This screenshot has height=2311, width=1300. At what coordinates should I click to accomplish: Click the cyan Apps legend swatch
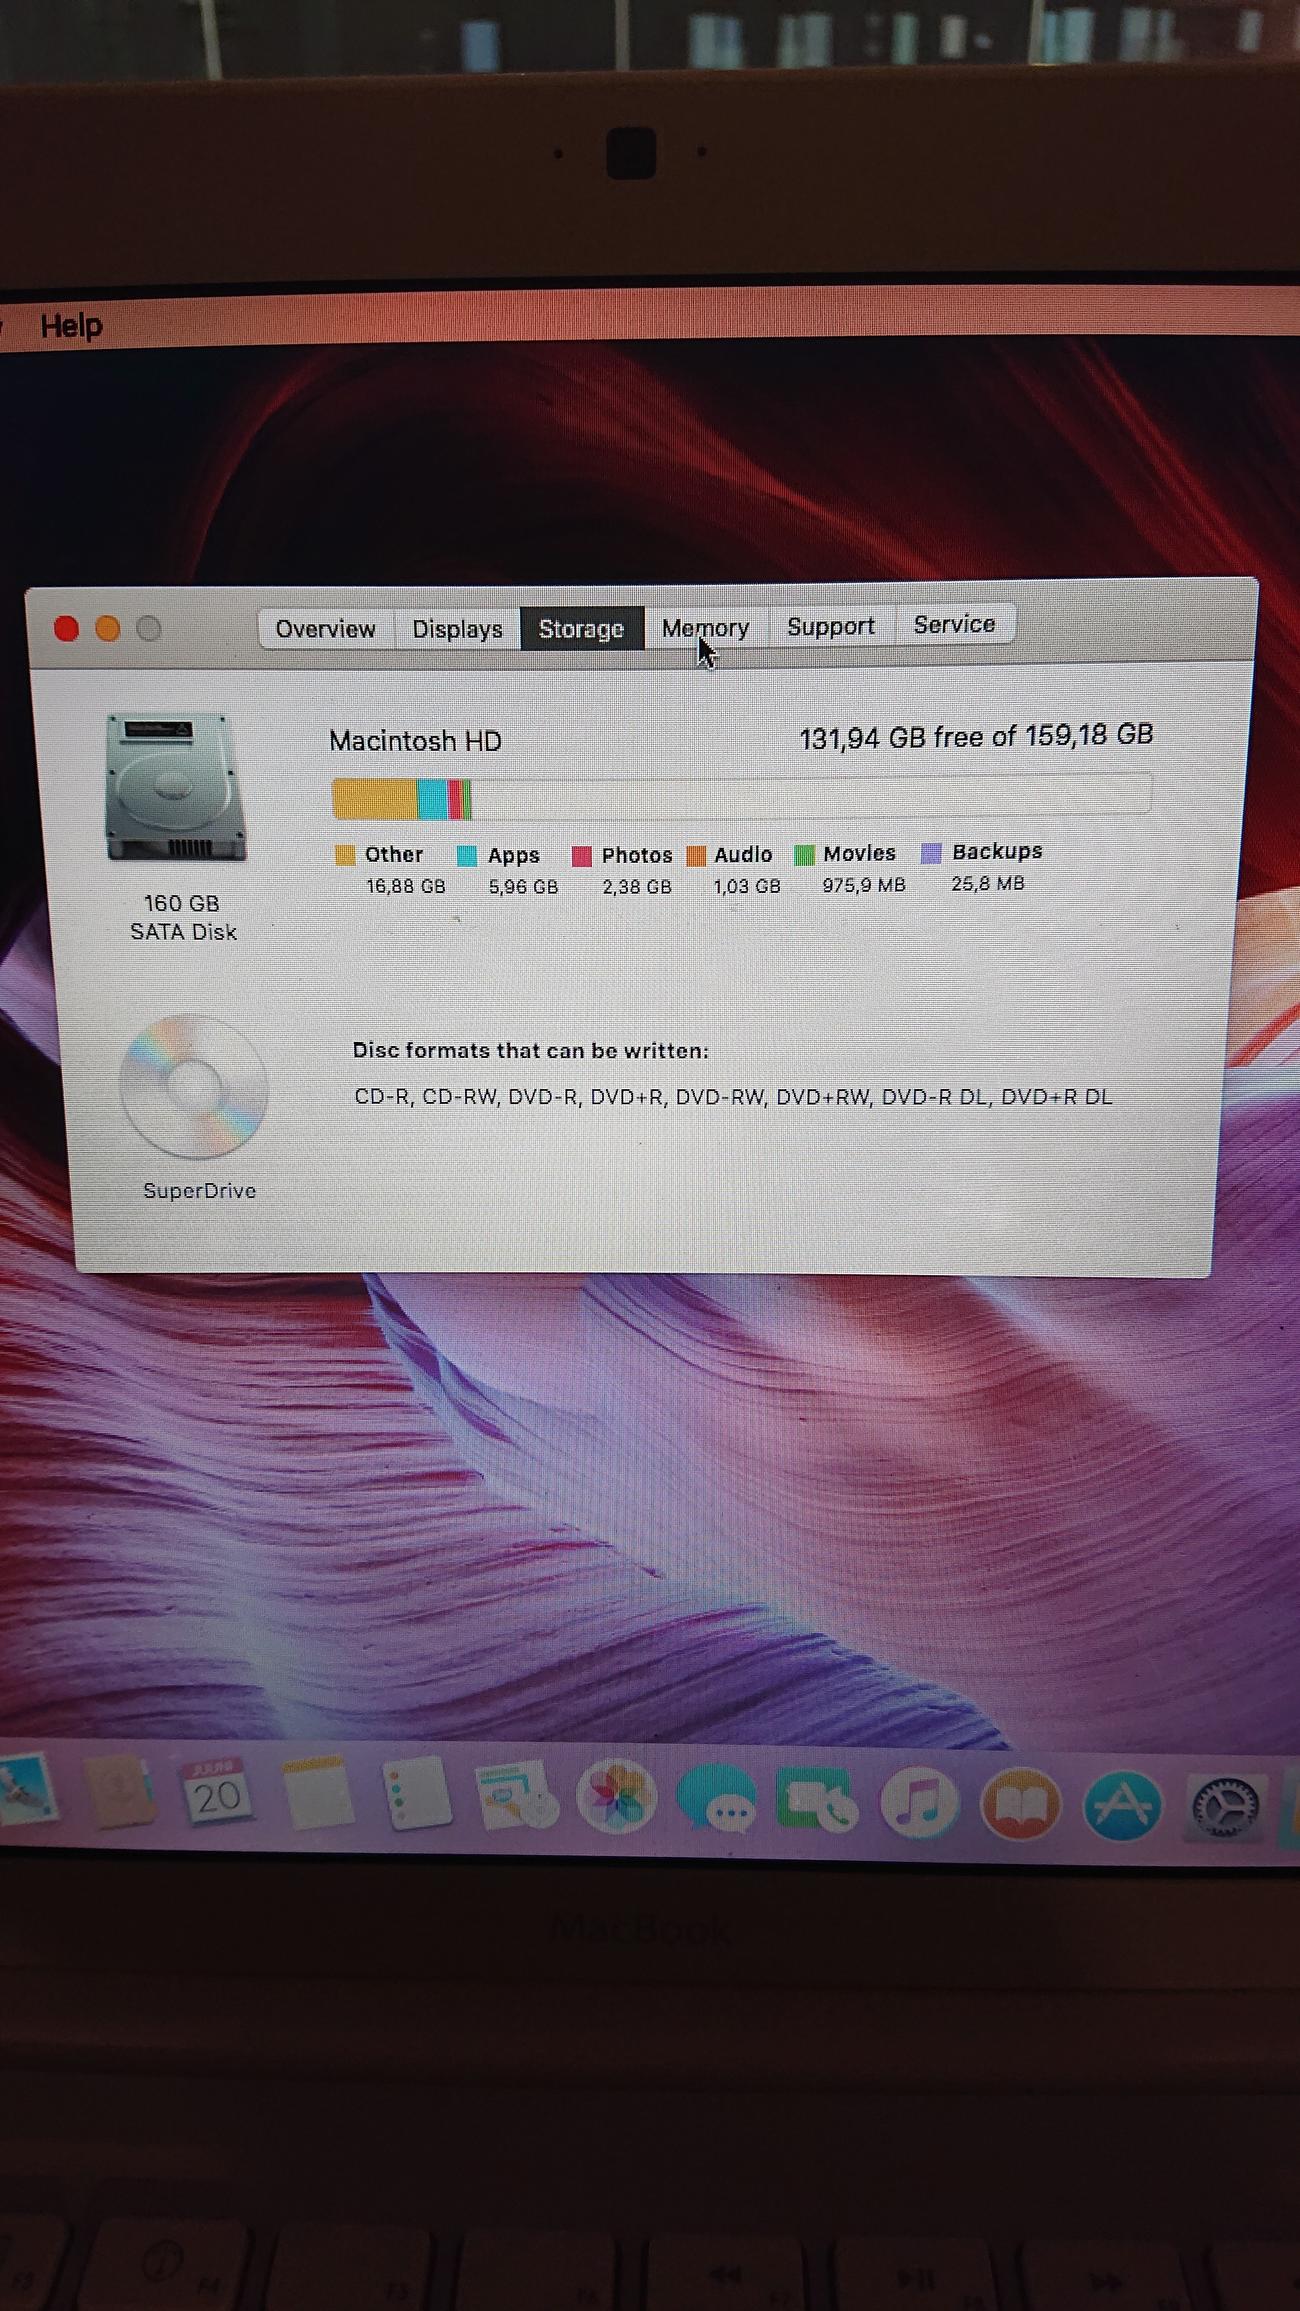(467, 856)
